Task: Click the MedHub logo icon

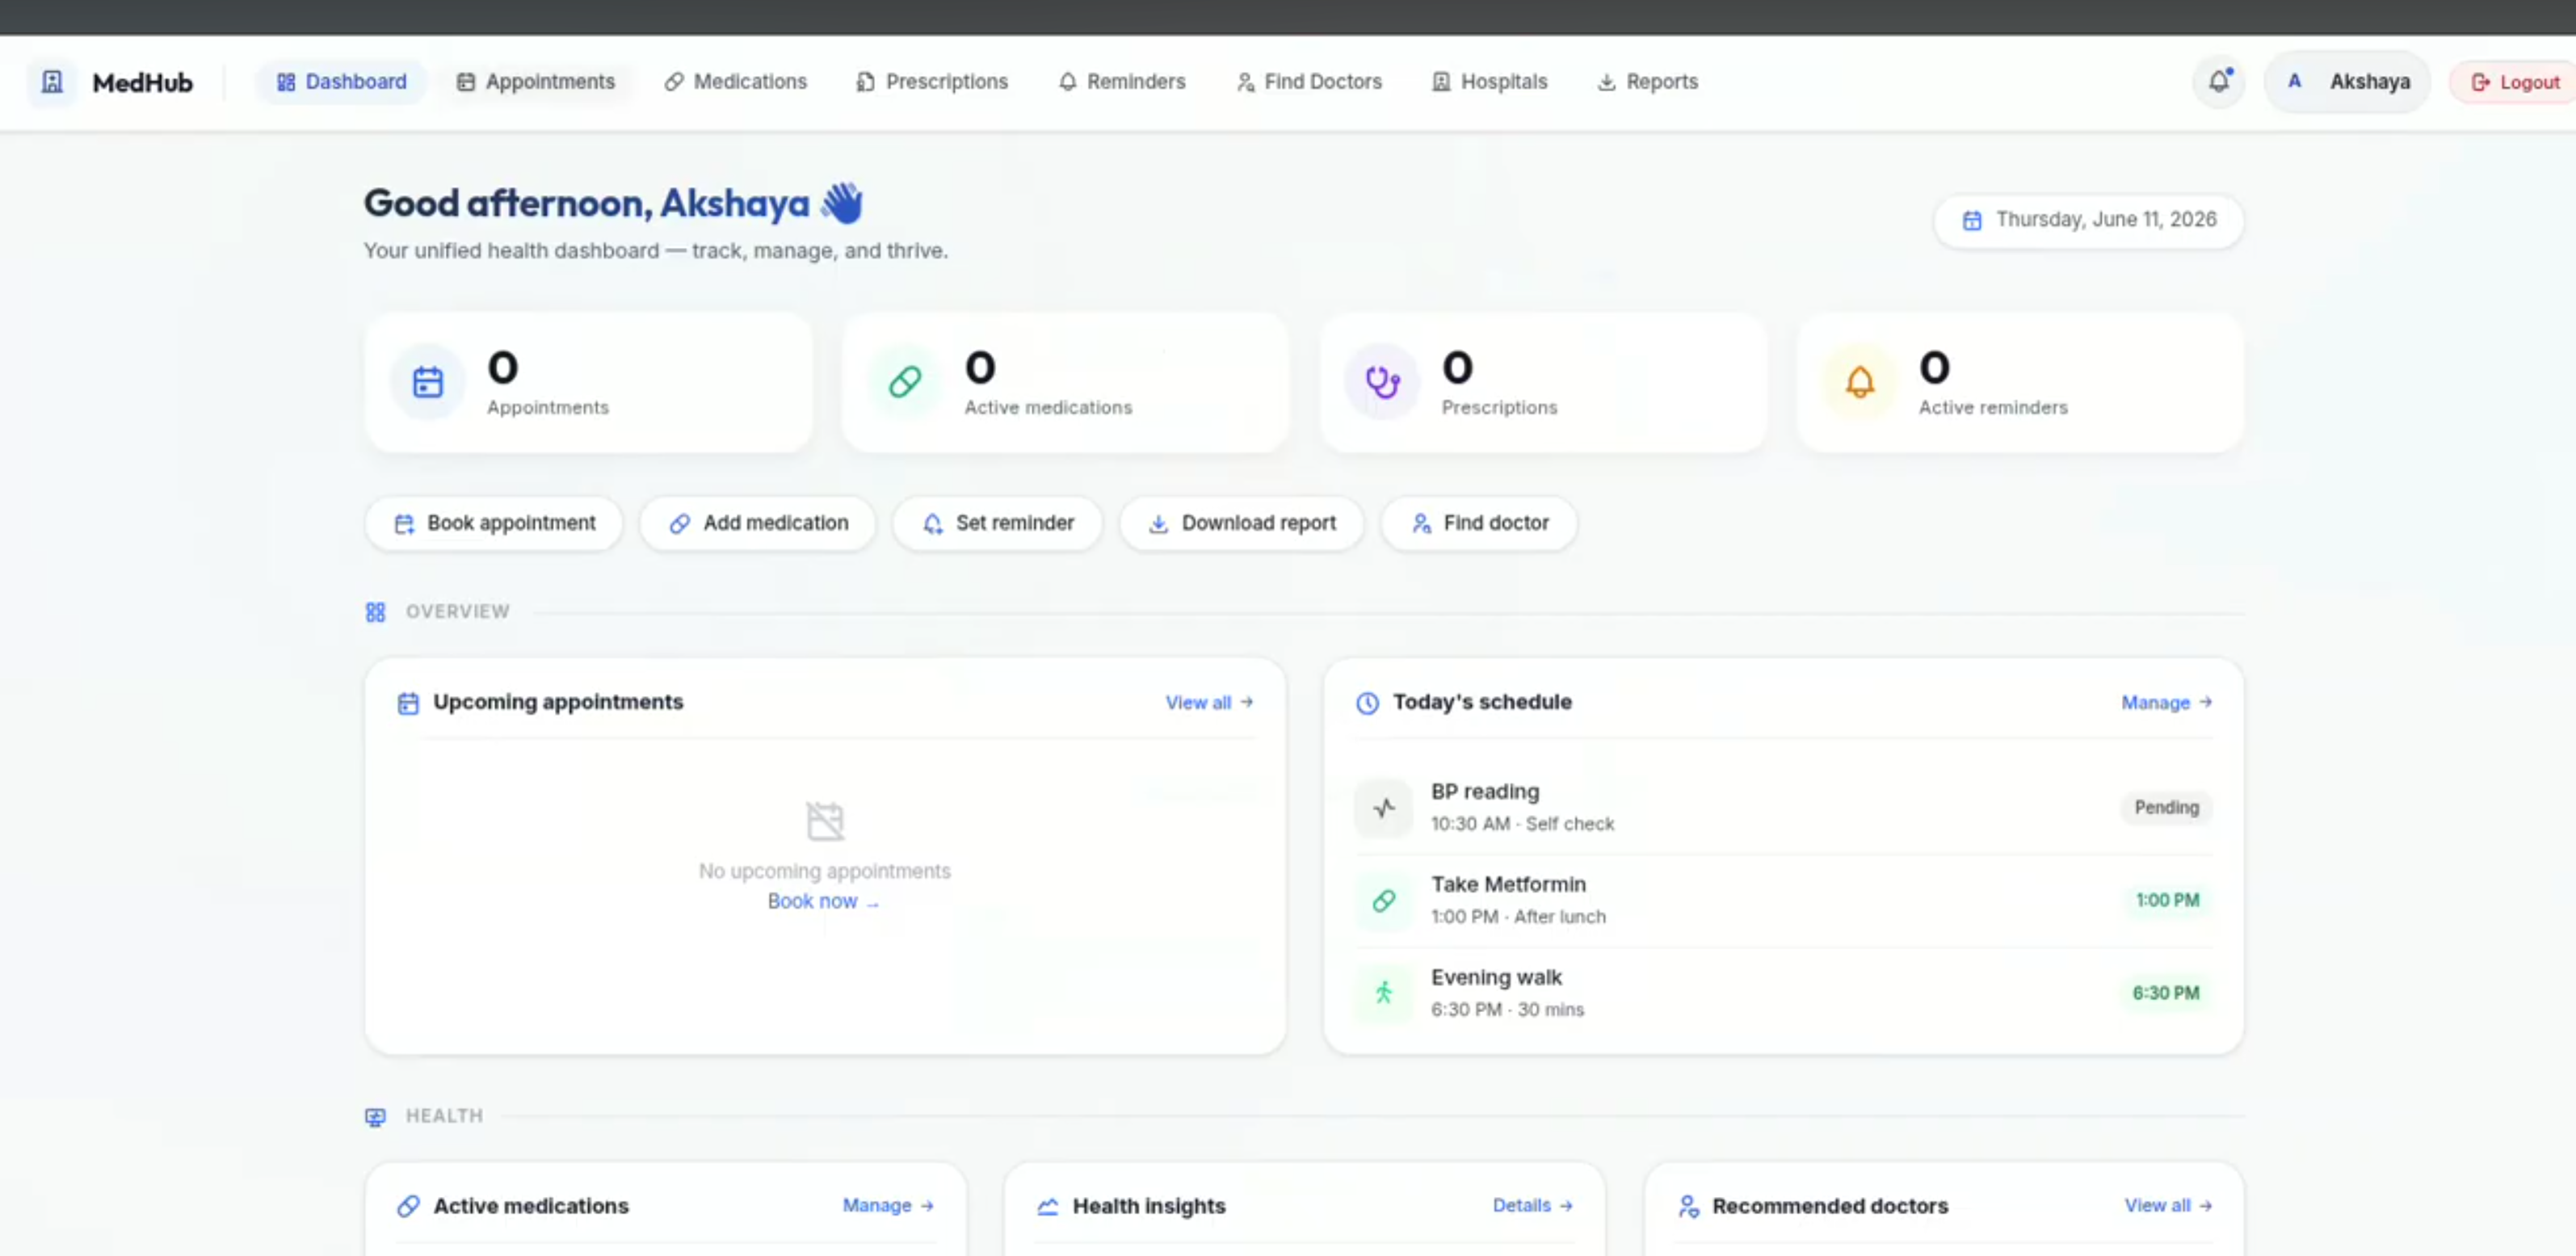Action: click(x=52, y=82)
